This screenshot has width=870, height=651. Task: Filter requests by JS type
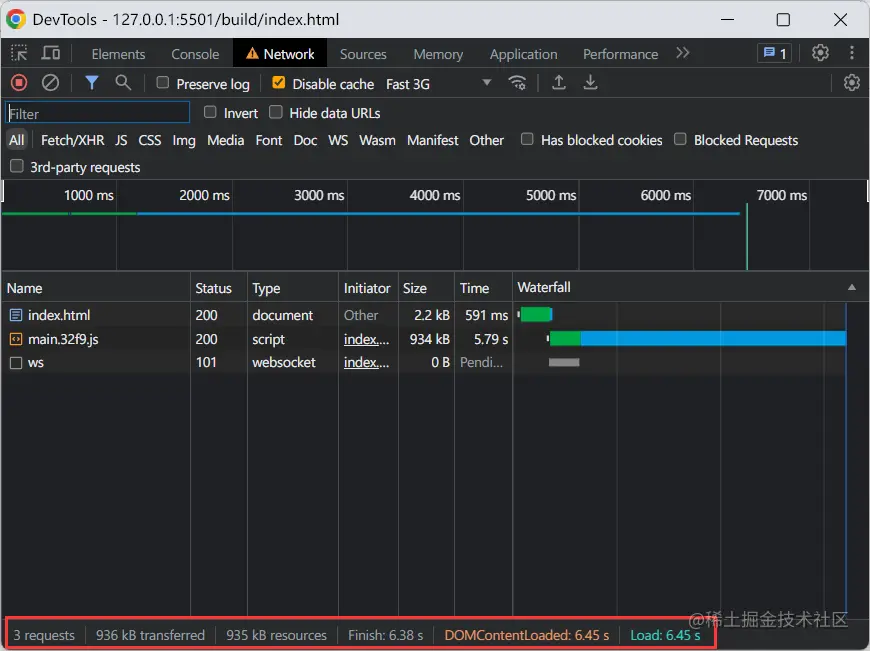point(122,140)
